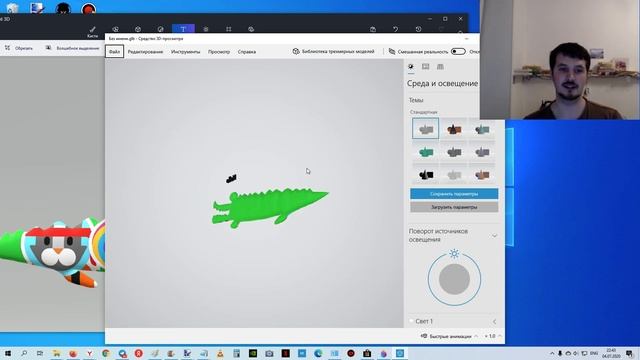Open taskbar Search
Image resolution: width=640 pixels, height=360 pixels.
tap(24, 353)
